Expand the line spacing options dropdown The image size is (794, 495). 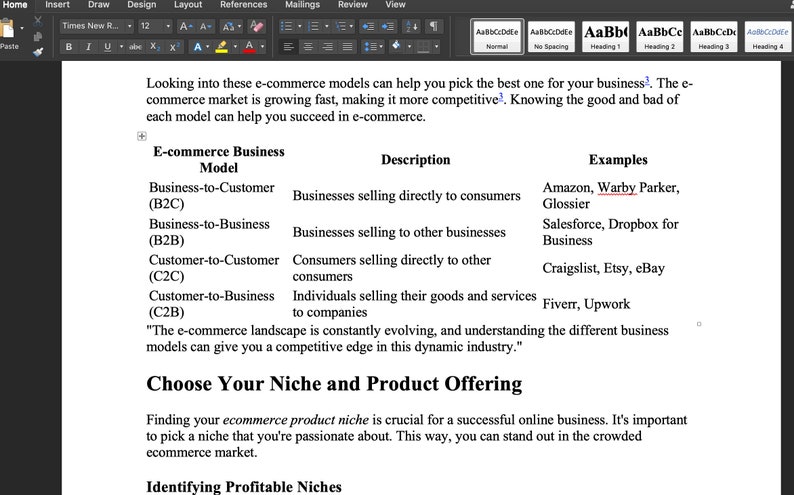379,47
